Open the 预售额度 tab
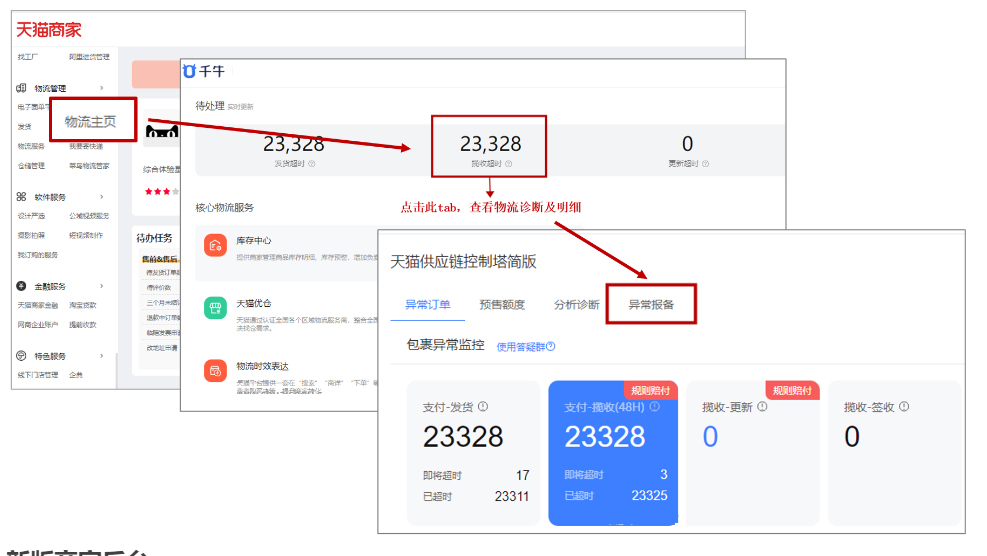Screen dimensions: 987x556 click(x=503, y=304)
